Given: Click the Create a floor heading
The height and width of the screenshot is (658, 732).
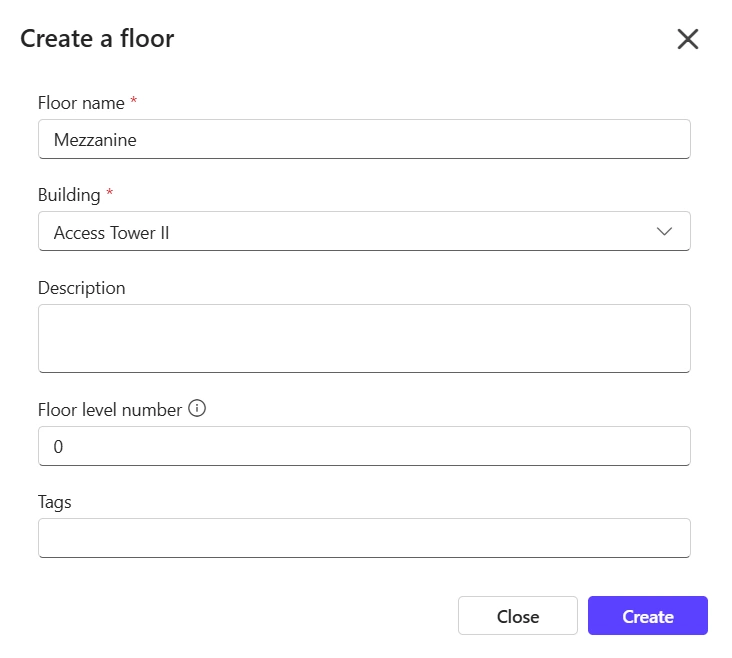Looking at the screenshot, I should coord(97,38).
